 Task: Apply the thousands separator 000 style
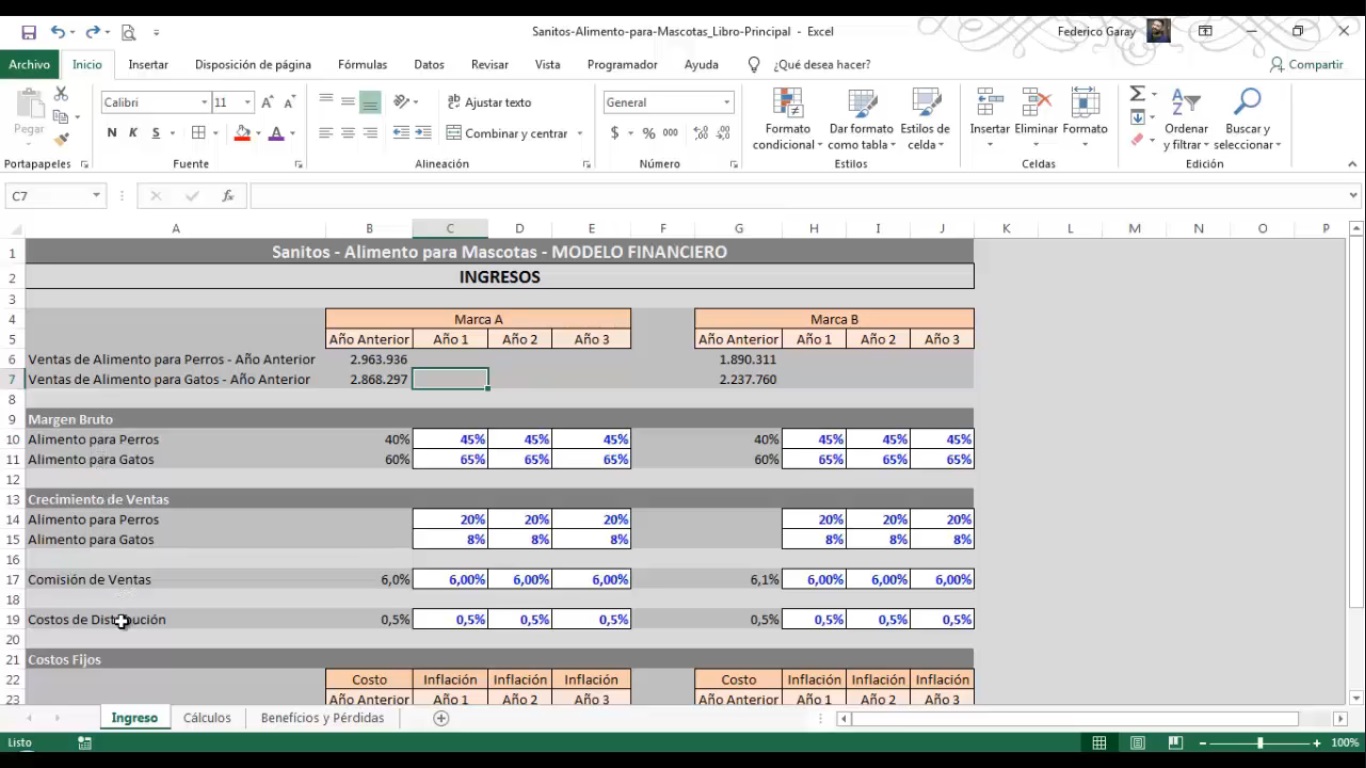point(670,133)
